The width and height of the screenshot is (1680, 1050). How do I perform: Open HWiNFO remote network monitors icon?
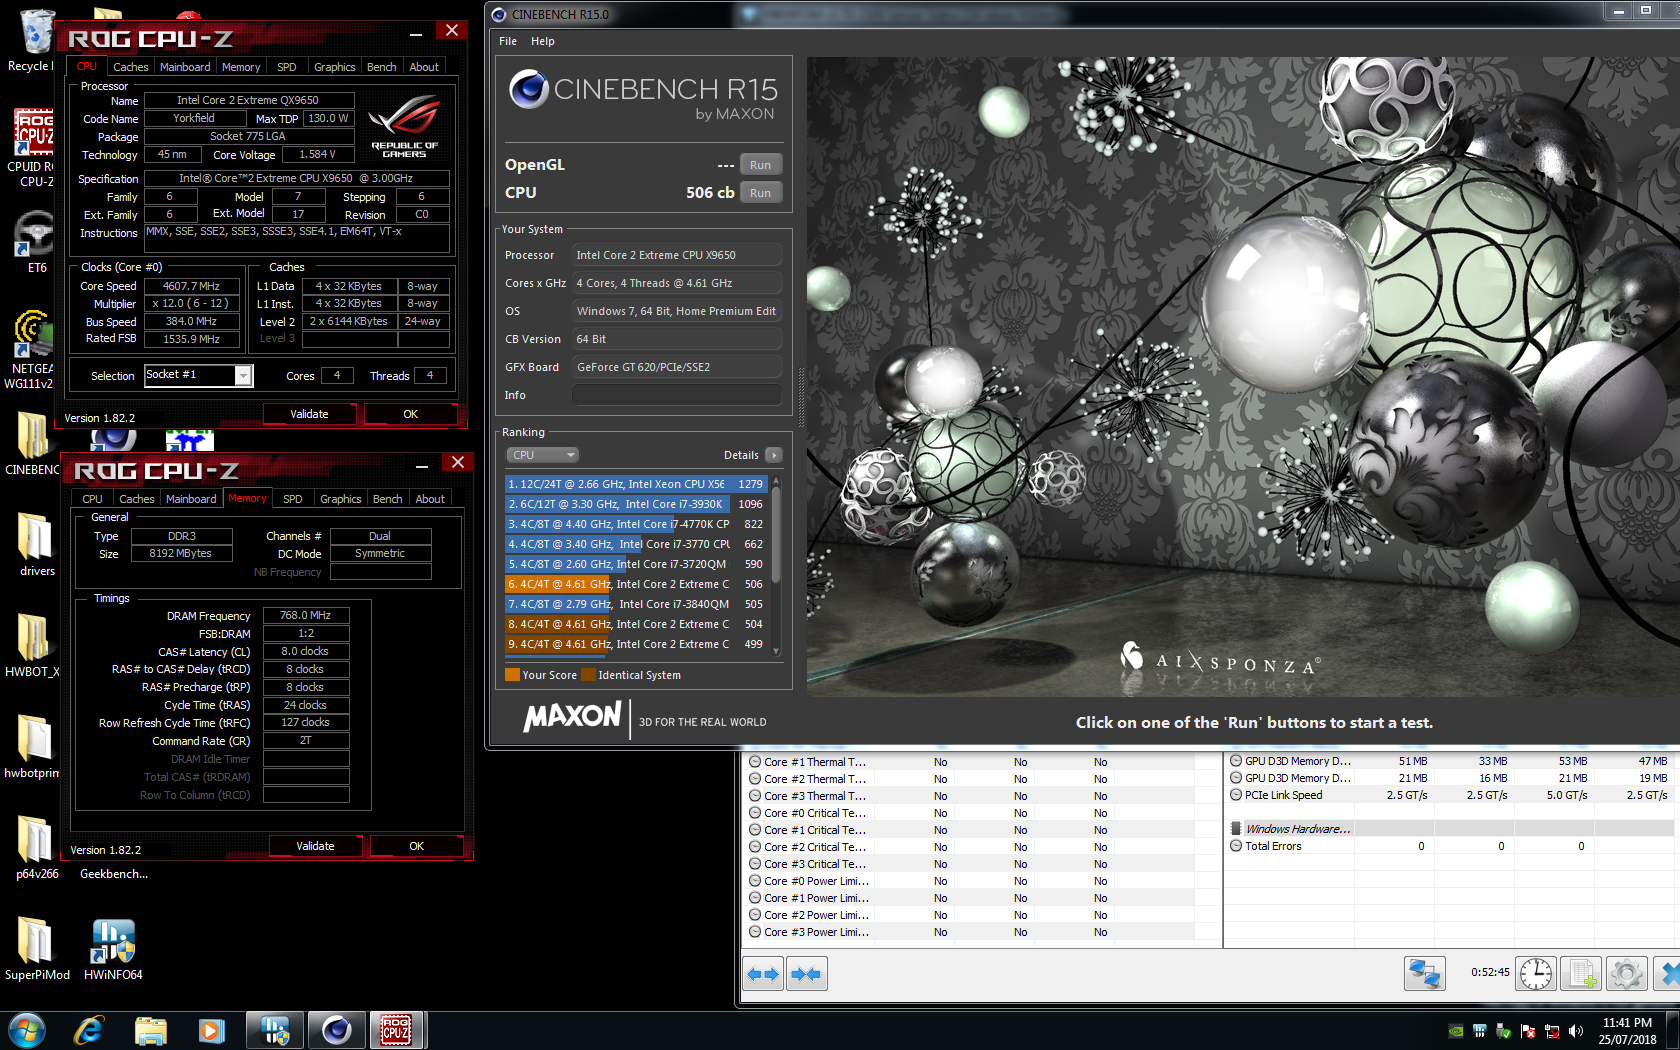[1424, 973]
